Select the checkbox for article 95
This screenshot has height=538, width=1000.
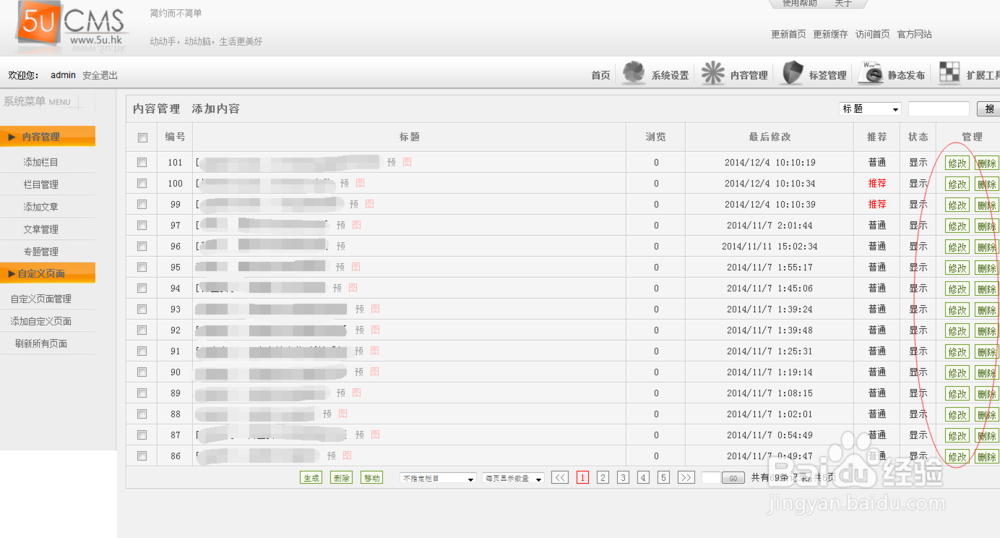[142, 267]
